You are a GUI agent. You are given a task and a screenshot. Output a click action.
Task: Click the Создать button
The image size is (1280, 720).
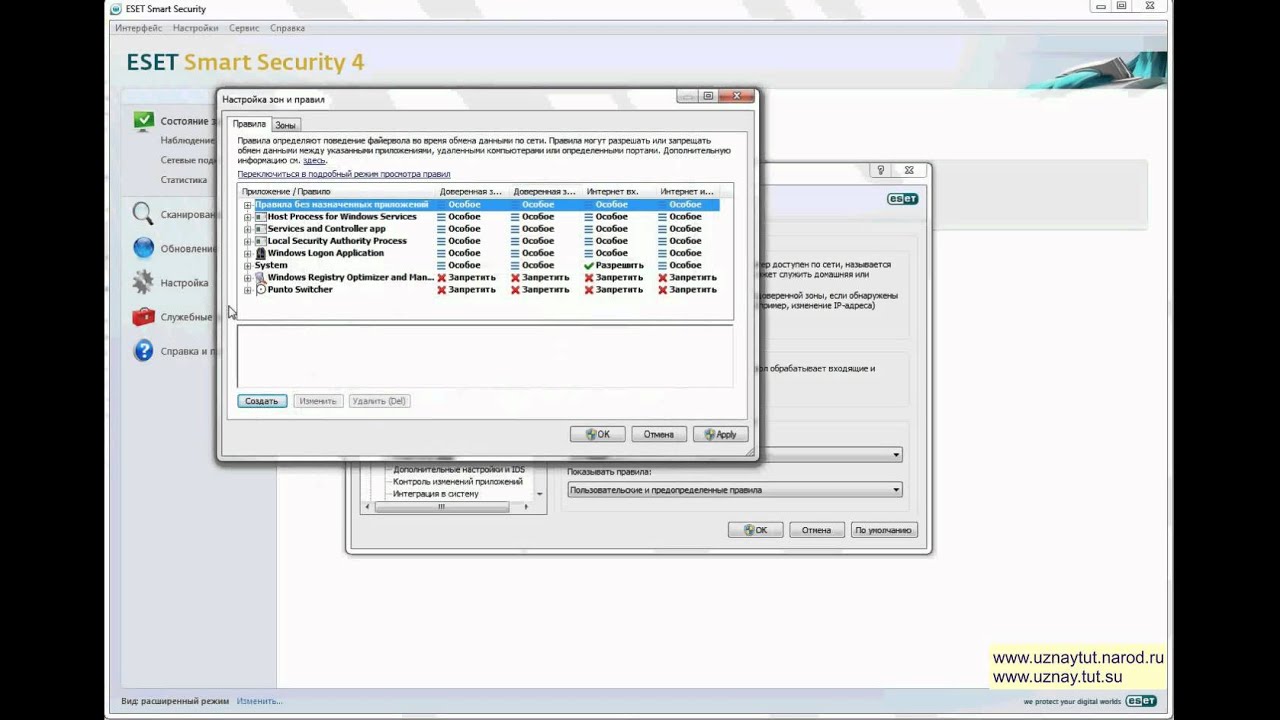point(262,401)
